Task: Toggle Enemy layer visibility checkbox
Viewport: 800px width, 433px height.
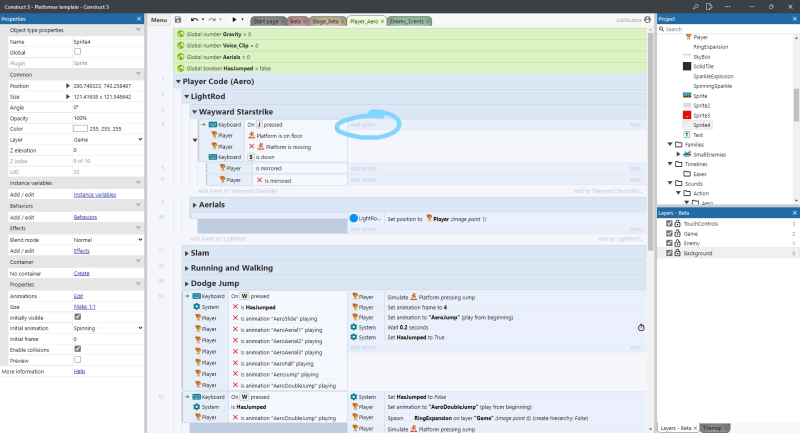Action: pyautogui.click(x=669, y=243)
